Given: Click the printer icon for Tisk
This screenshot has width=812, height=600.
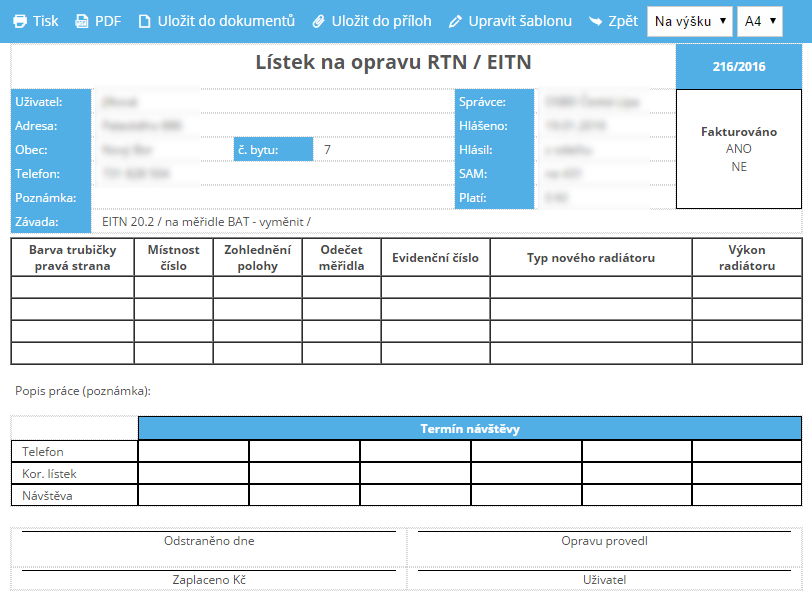Looking at the screenshot, I should 19,21.
